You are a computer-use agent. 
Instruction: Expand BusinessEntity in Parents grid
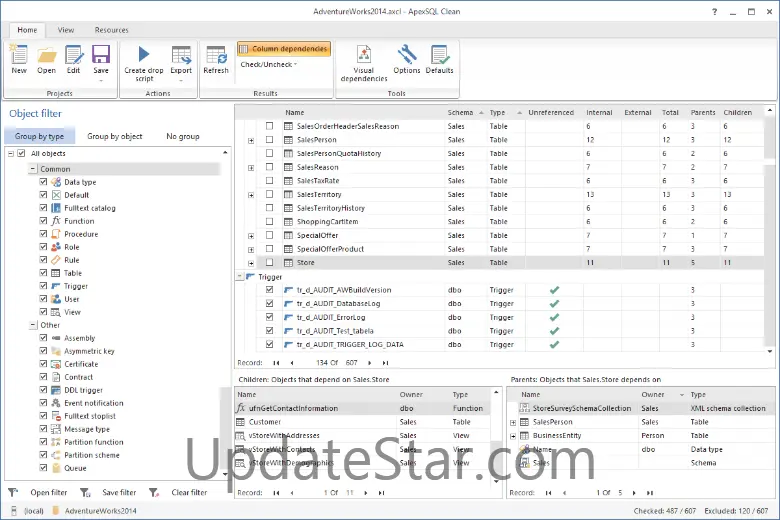coord(513,436)
